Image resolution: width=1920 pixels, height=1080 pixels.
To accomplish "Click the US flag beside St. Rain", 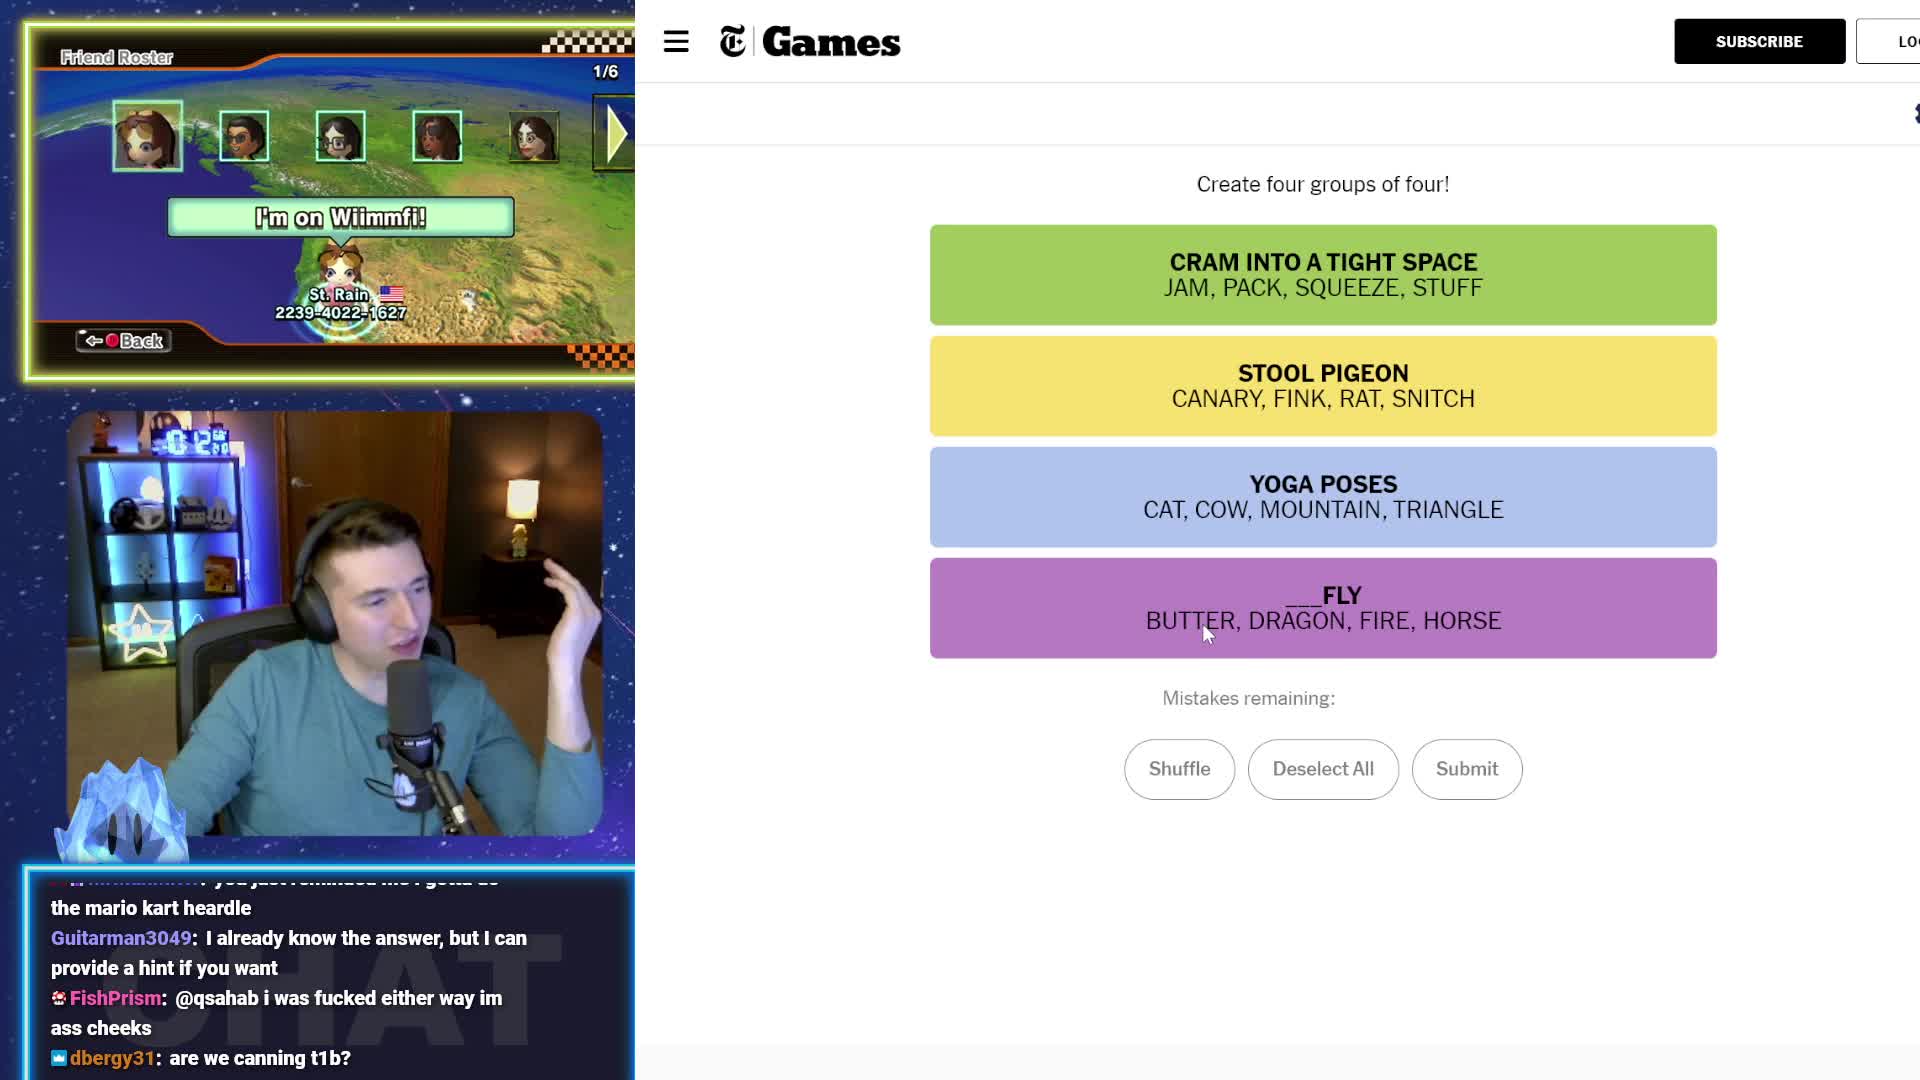I will 392,294.
